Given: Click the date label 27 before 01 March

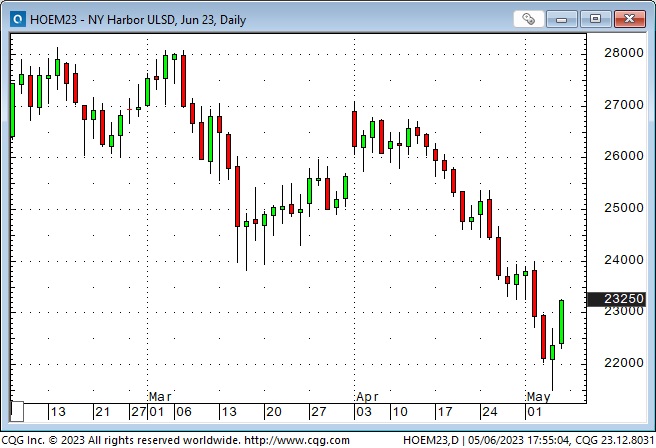Looking at the screenshot, I should click(138, 412).
